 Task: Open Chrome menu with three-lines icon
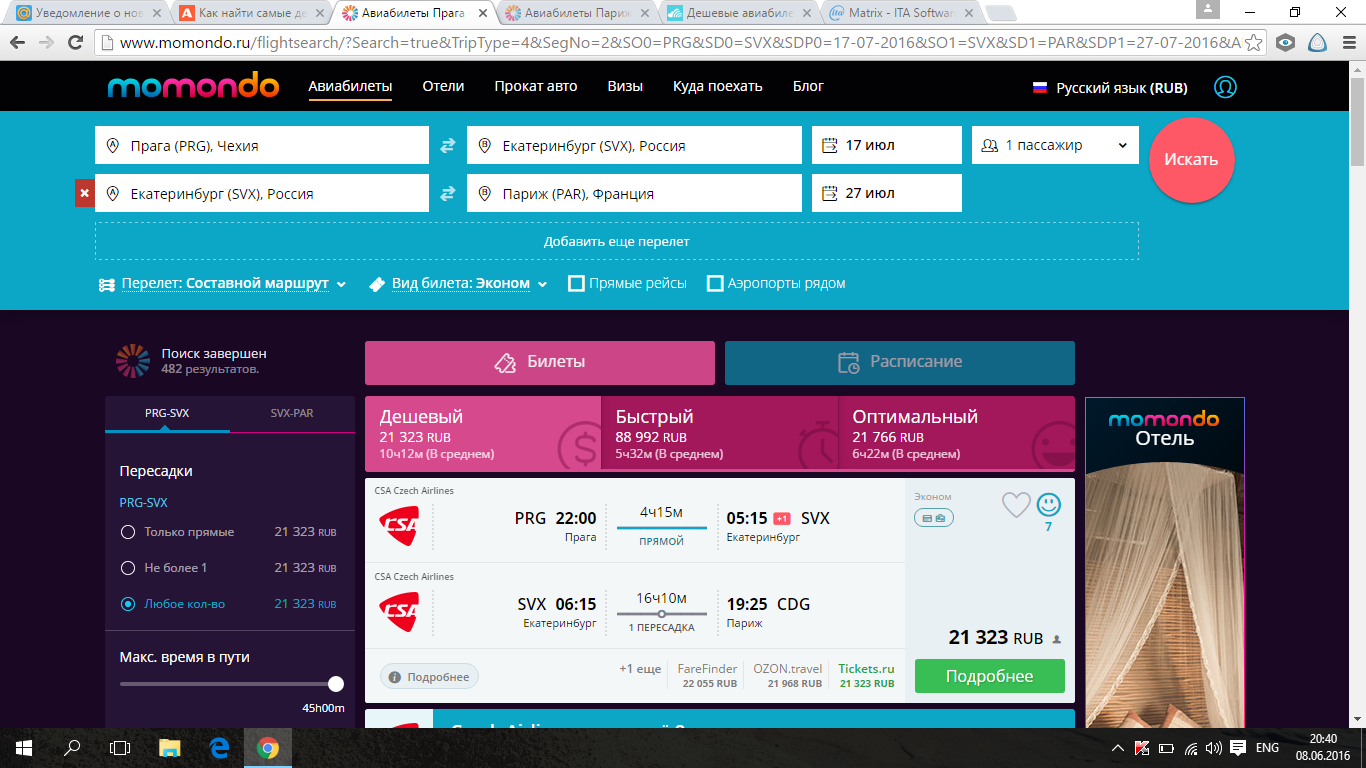coord(1347,43)
